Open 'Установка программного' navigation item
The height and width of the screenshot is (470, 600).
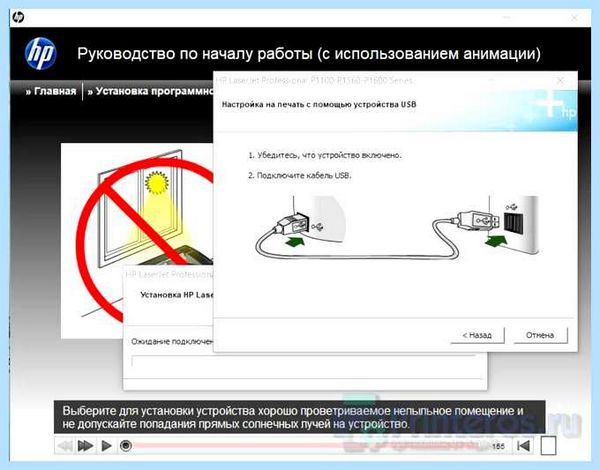point(150,91)
